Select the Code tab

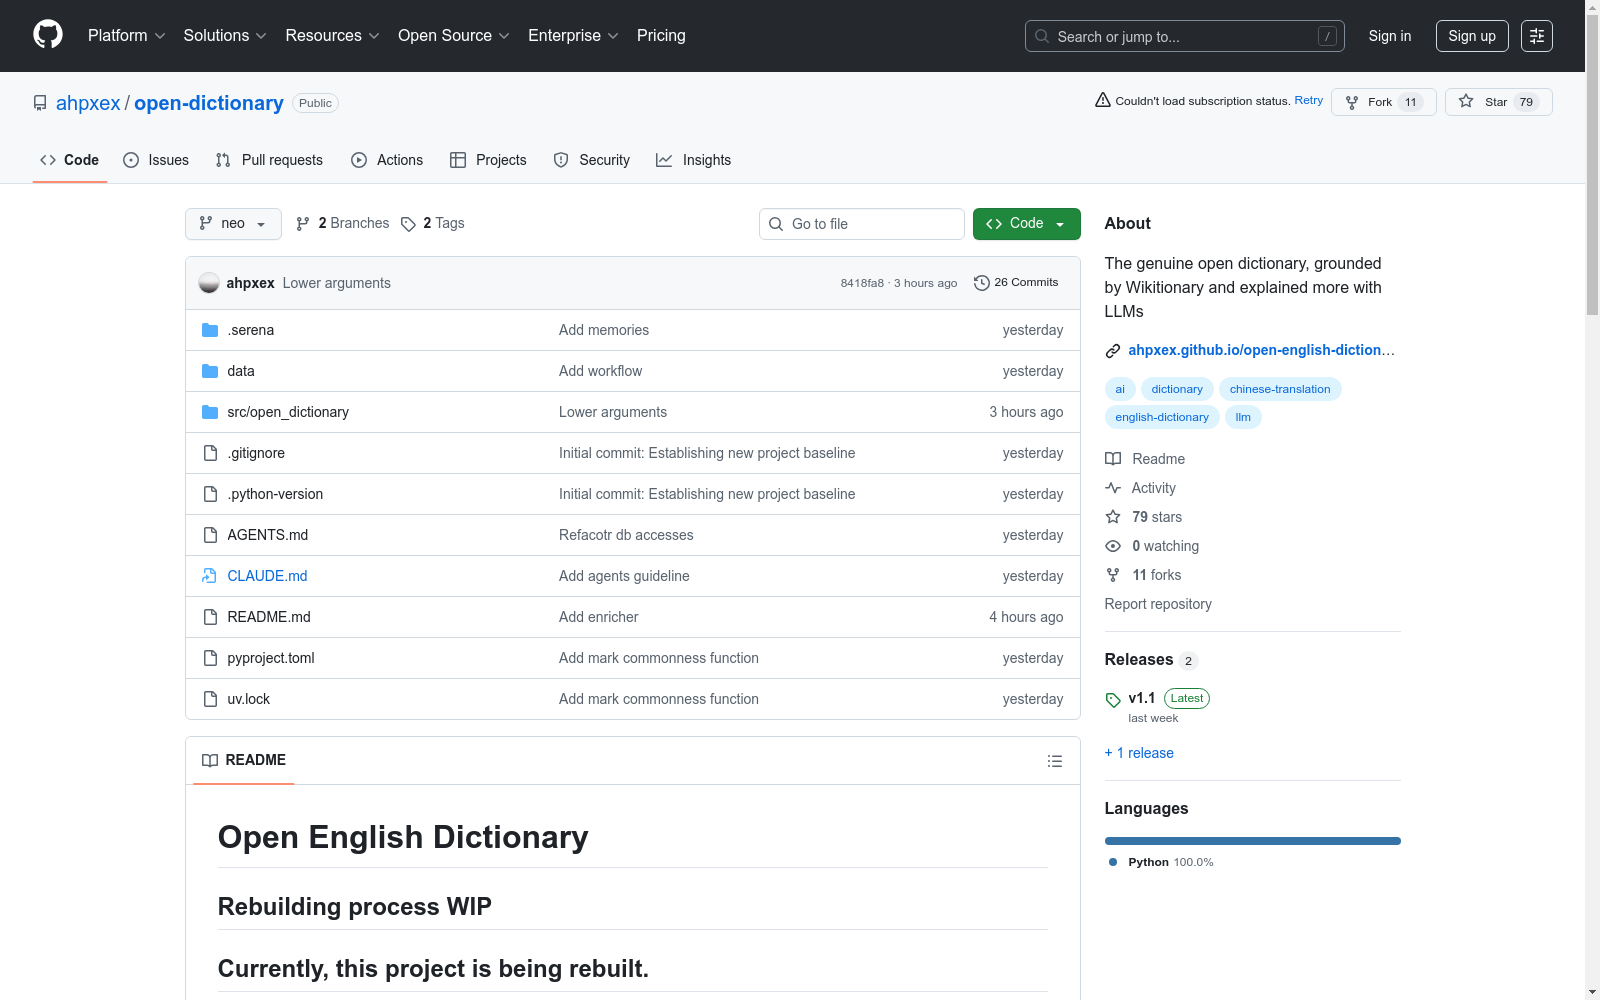pyautogui.click(x=70, y=160)
